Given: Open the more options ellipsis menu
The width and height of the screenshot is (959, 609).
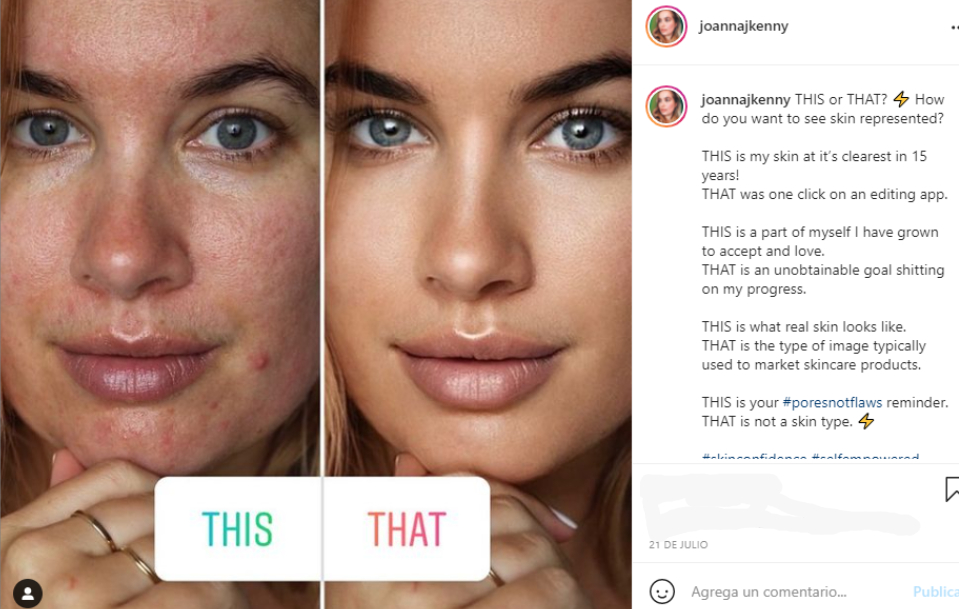Looking at the screenshot, I should 954,27.
